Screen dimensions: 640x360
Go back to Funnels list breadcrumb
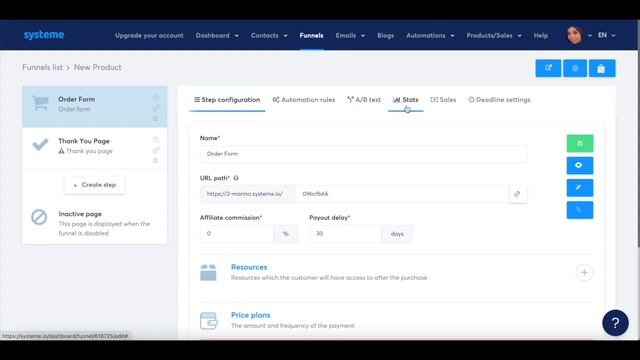[x=42, y=67]
